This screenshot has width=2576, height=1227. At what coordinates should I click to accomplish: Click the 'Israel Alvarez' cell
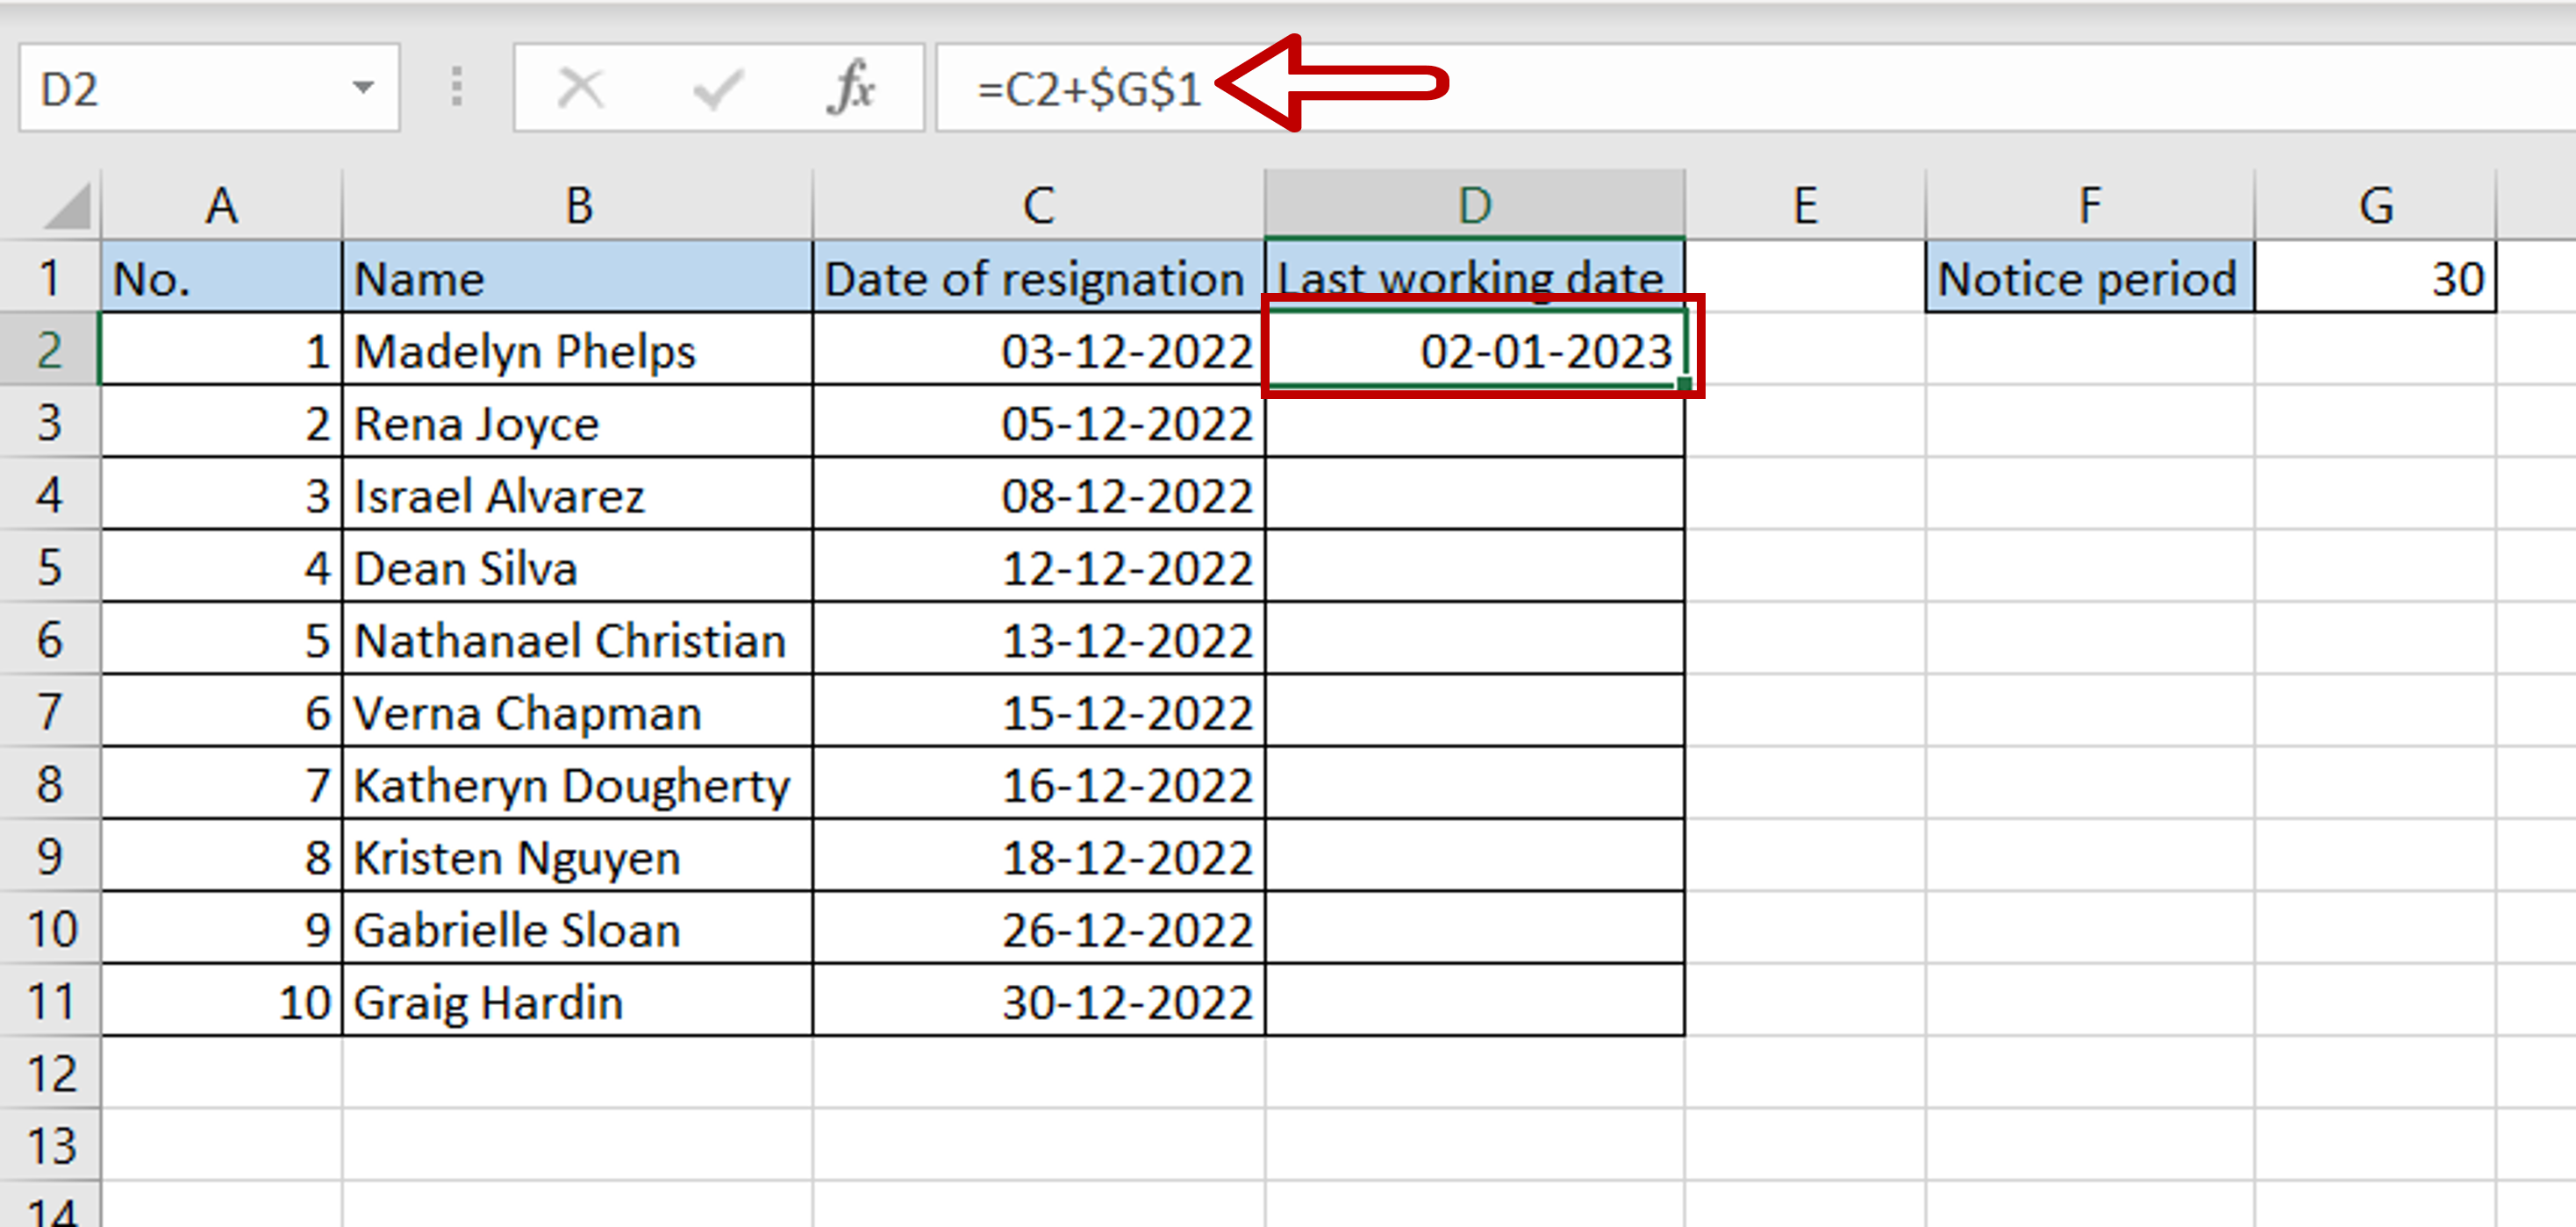pos(578,495)
